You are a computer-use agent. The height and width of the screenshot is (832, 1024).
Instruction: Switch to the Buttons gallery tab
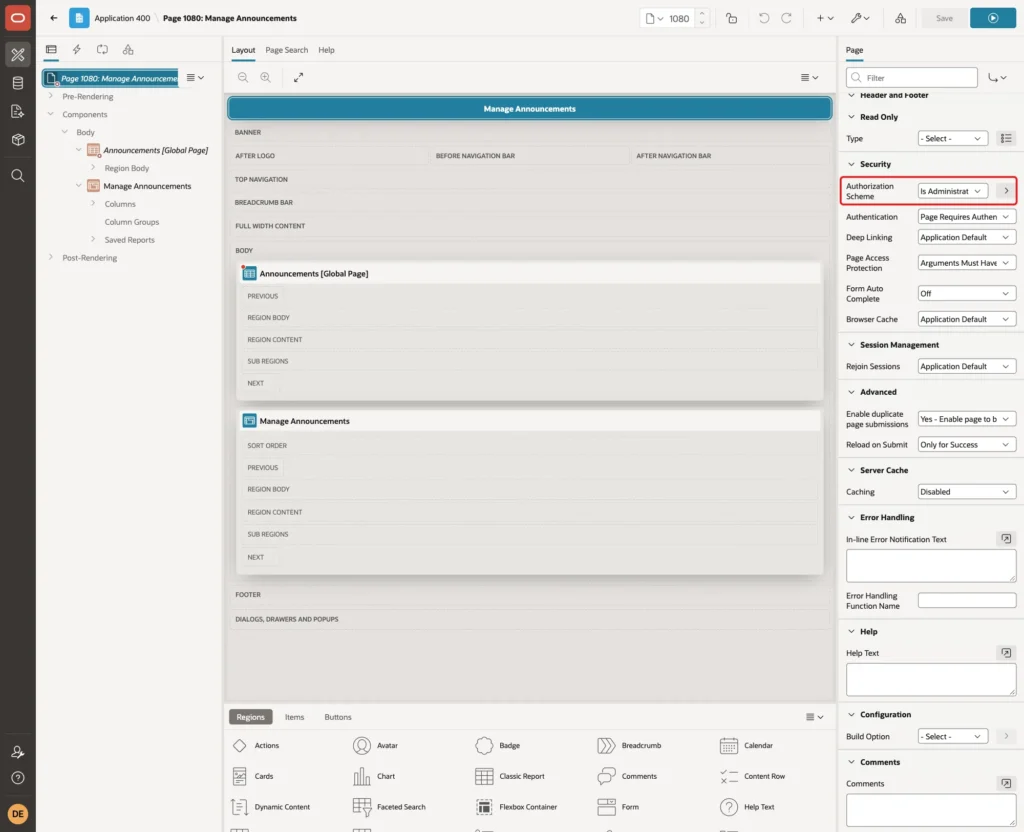point(338,717)
